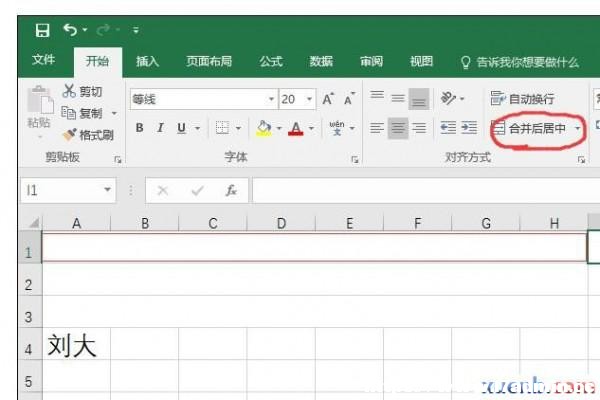This screenshot has height=400, width=600.
Task: Select align text right icon
Action: click(419, 128)
